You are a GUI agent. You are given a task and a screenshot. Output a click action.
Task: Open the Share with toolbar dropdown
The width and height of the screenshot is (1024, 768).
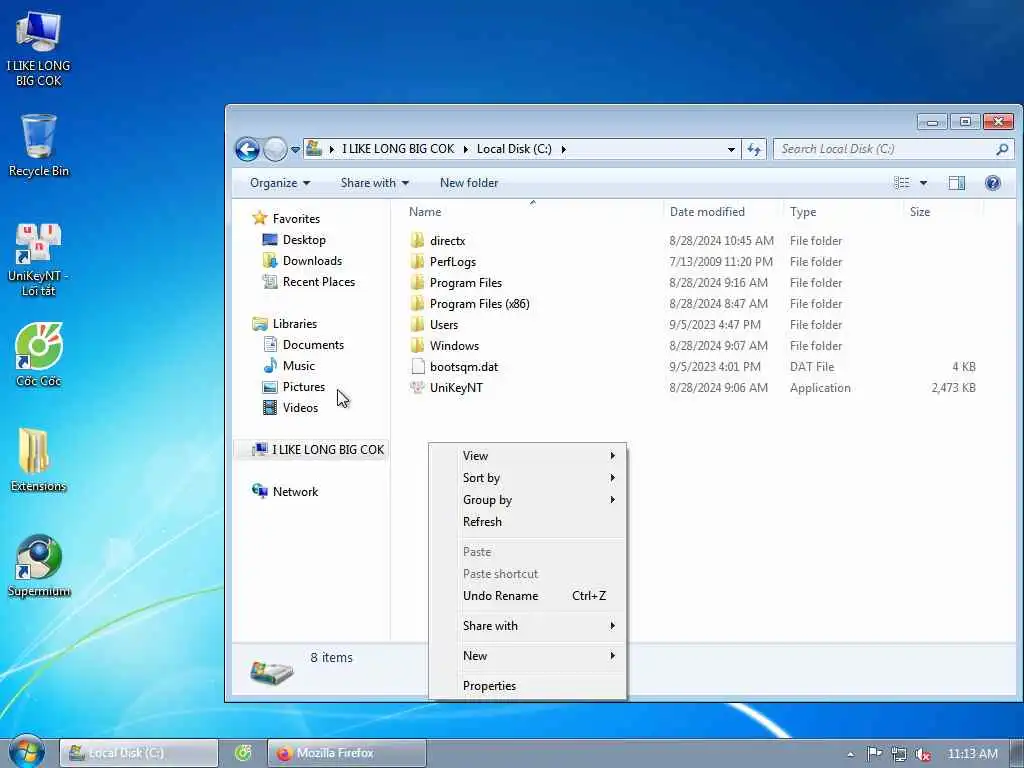coord(374,183)
